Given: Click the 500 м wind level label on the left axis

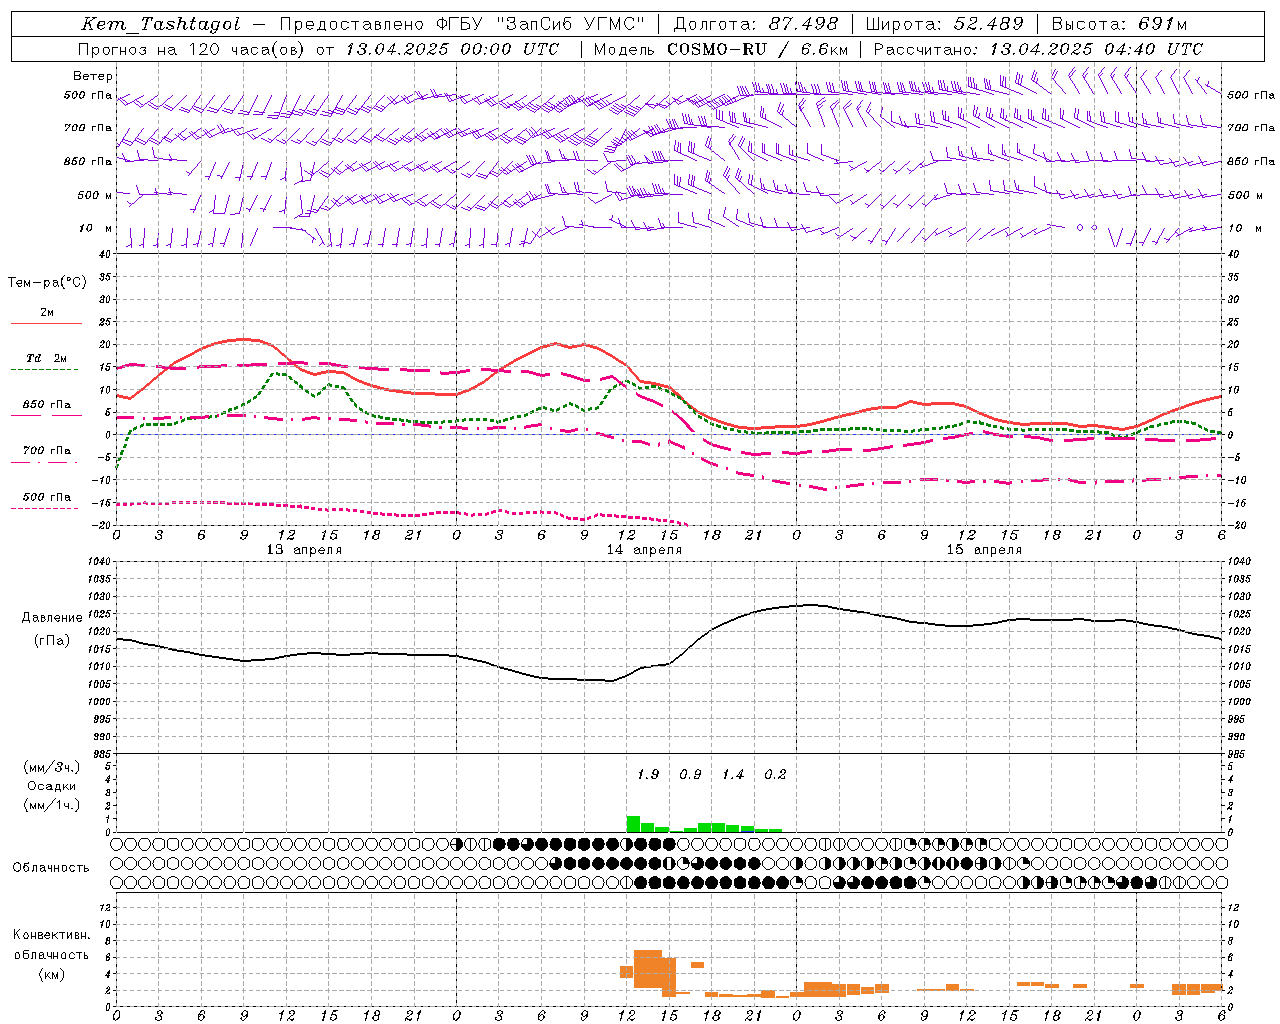Looking at the screenshot, I should click(95, 195).
